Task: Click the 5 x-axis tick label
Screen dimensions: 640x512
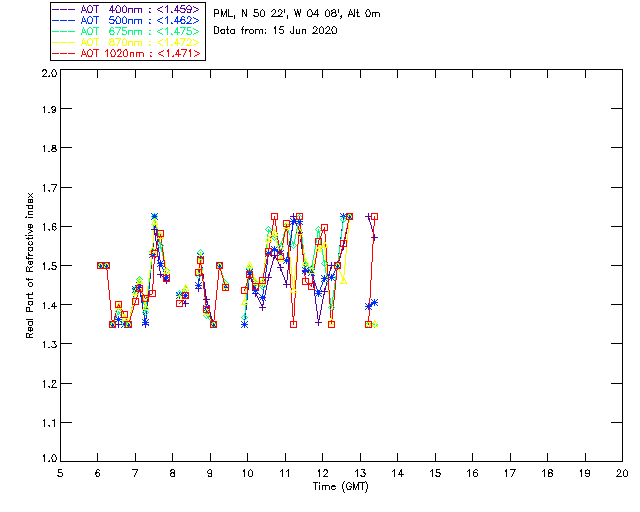Action: (x=60, y=473)
